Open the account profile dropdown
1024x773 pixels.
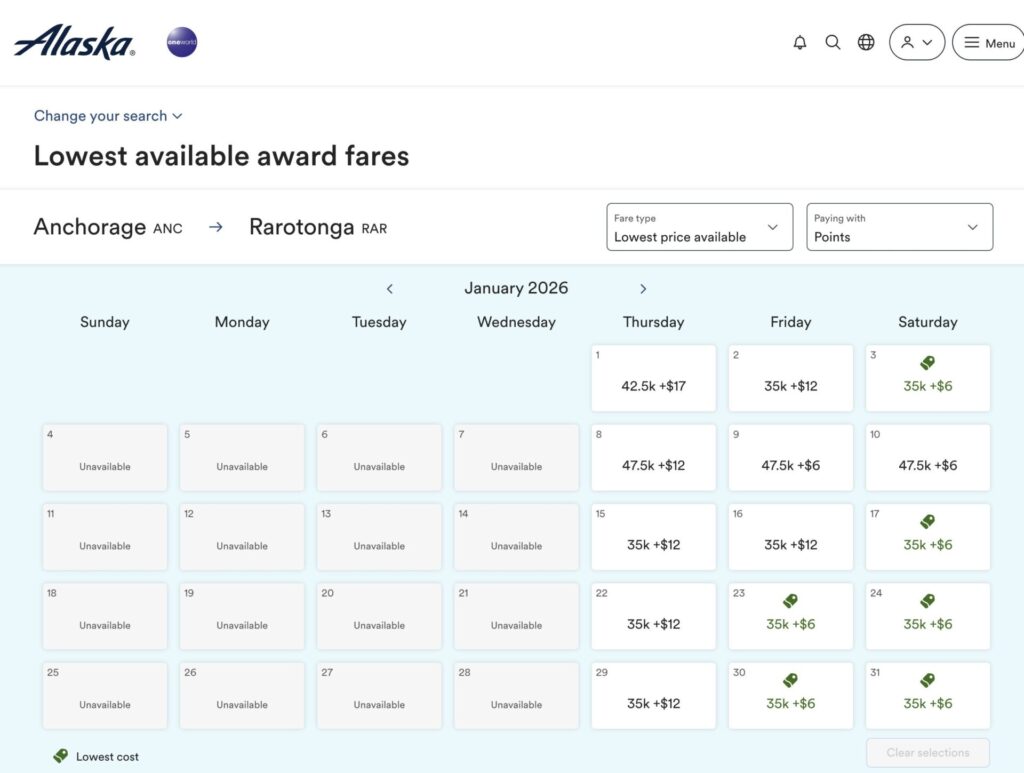[x=916, y=42]
